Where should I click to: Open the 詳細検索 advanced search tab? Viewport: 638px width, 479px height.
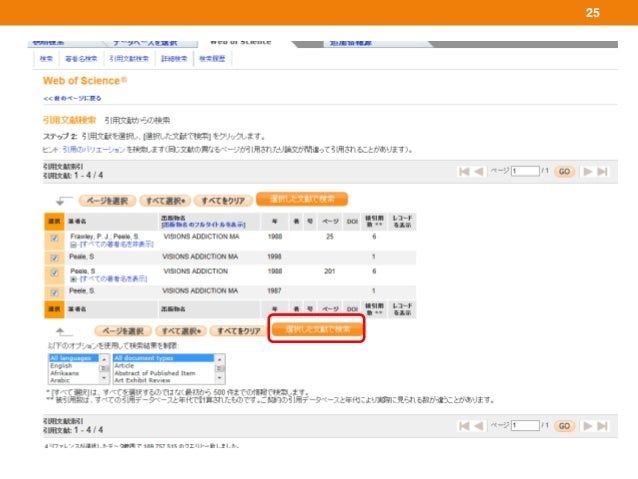tap(174, 59)
